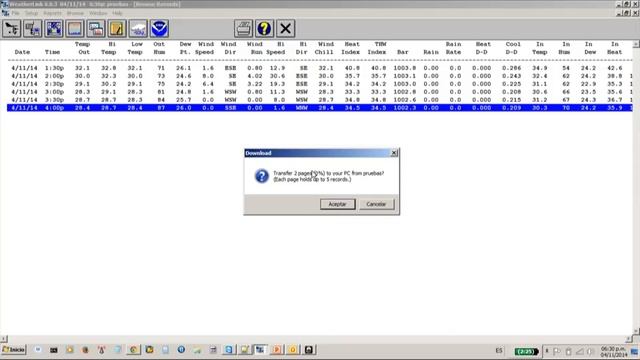
Task: Click the In Heat value 42.6
Action: (x=614, y=68)
